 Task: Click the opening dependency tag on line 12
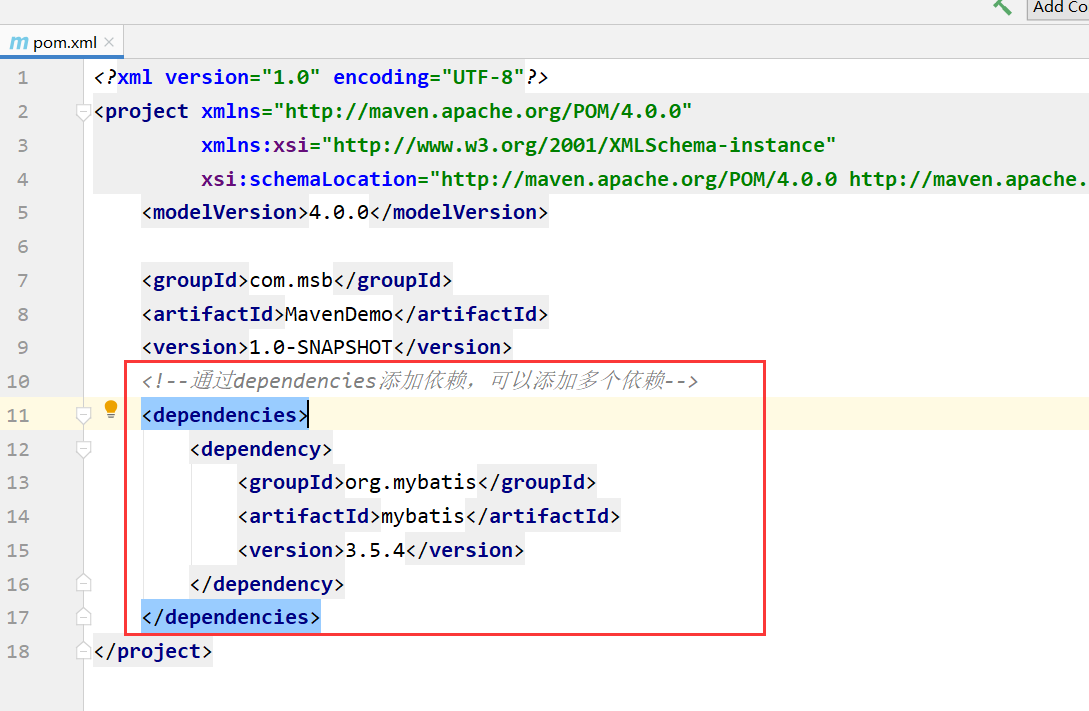[261, 449]
